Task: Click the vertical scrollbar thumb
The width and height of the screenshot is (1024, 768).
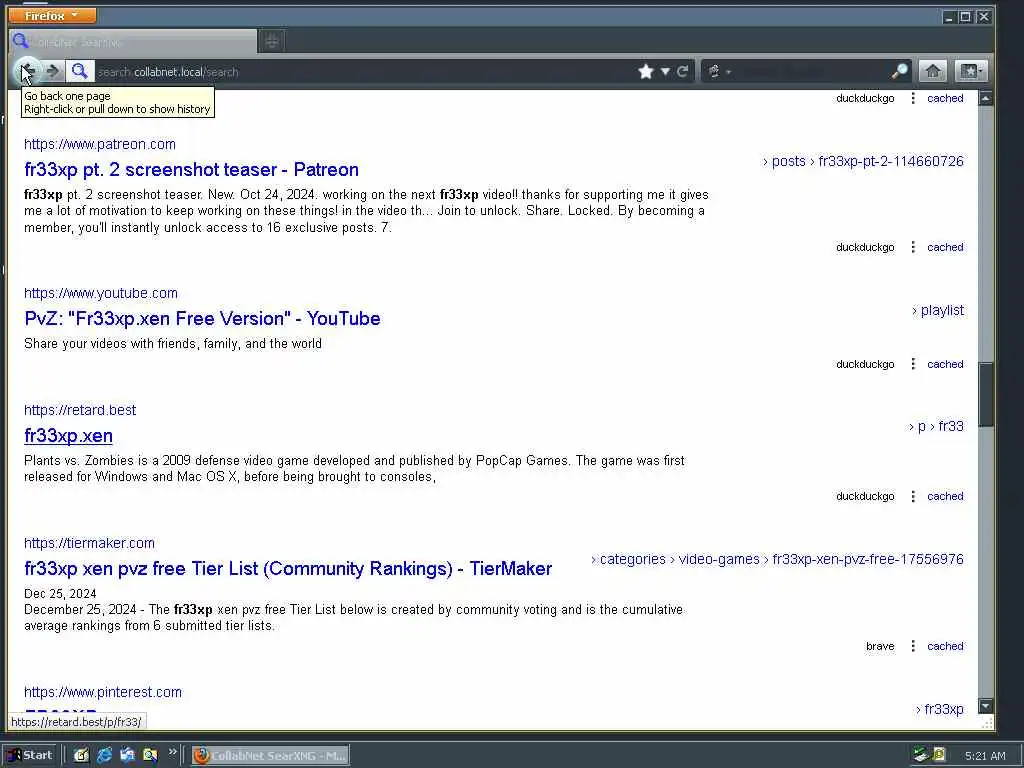Action: coord(985,395)
